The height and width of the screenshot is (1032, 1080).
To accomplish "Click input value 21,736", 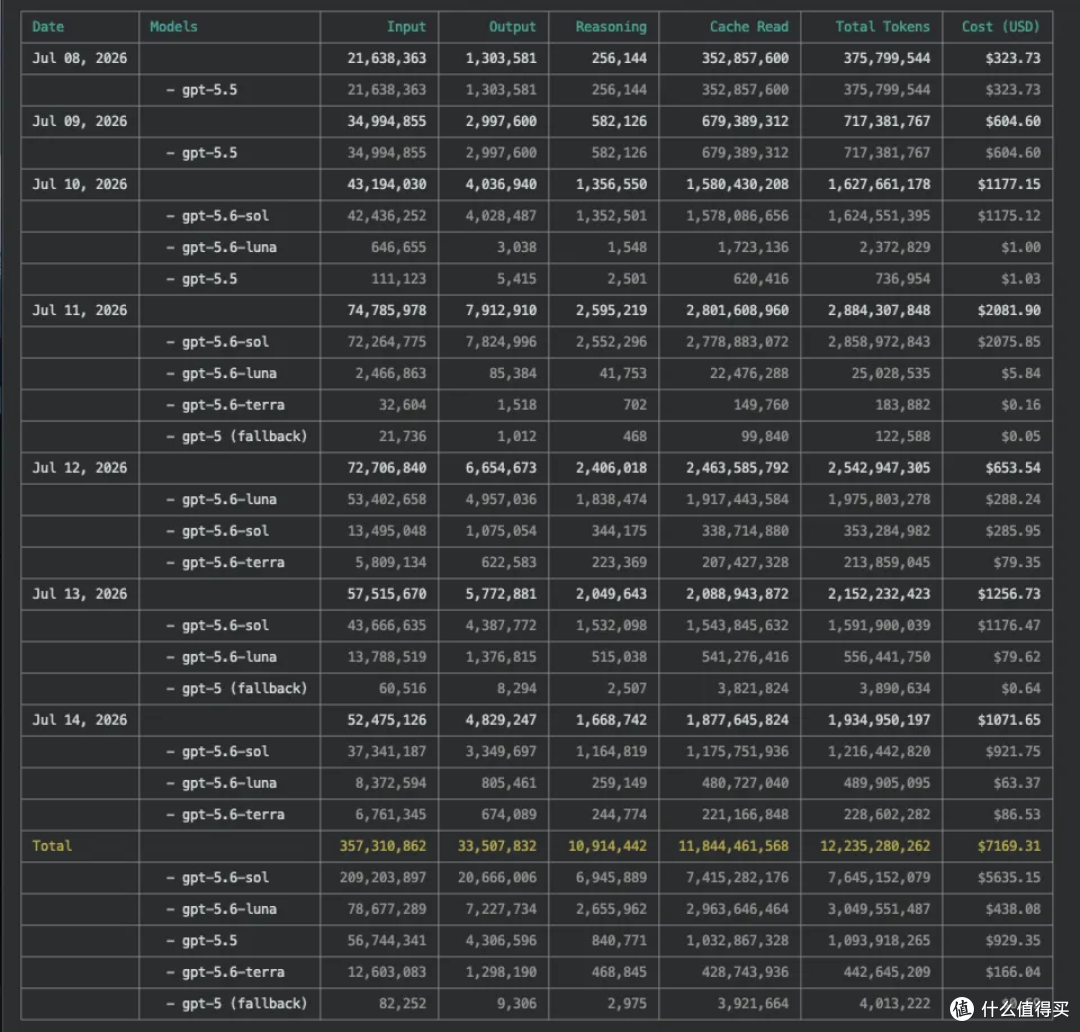I will click(402, 437).
